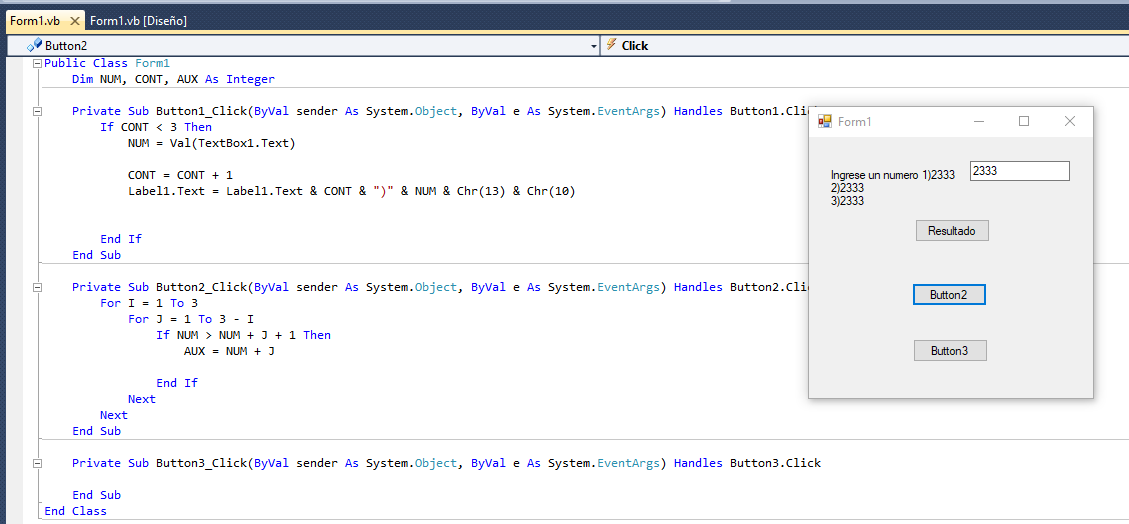
Task: Collapse the Public Class Form1 block
Action: [x=38, y=63]
